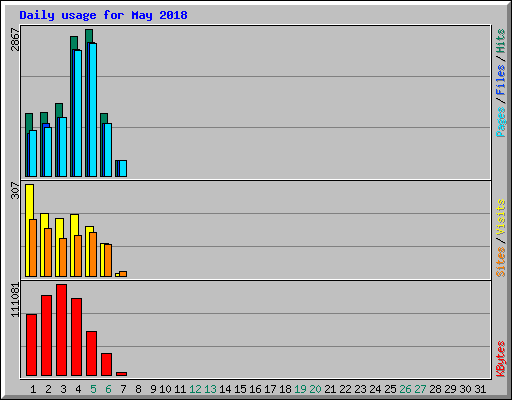Click the orange 'Sites' legend label
The height and width of the screenshot is (400, 512).
500,262
